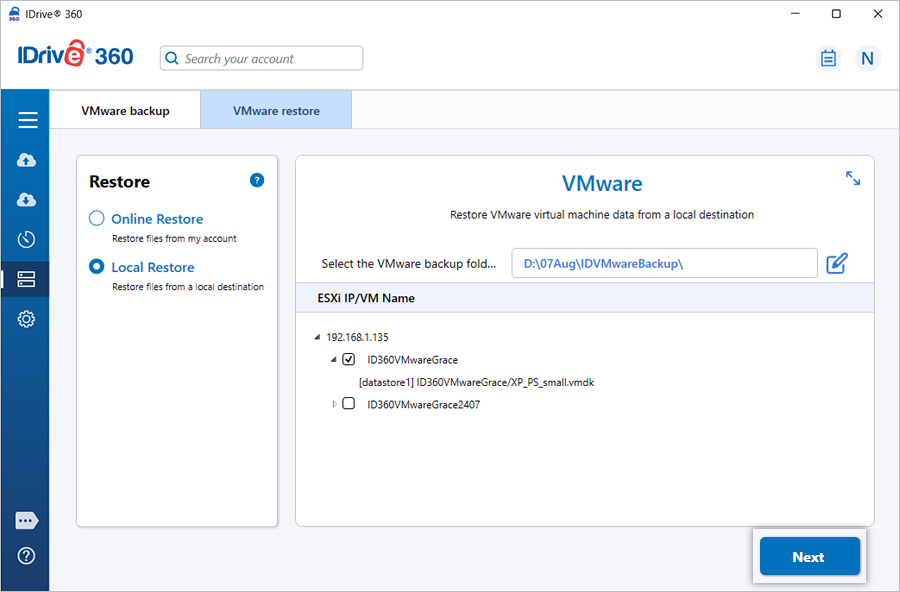Expand the ID360VMwareGrace2407 tree node
Screen dimensions: 900x592
point(334,404)
